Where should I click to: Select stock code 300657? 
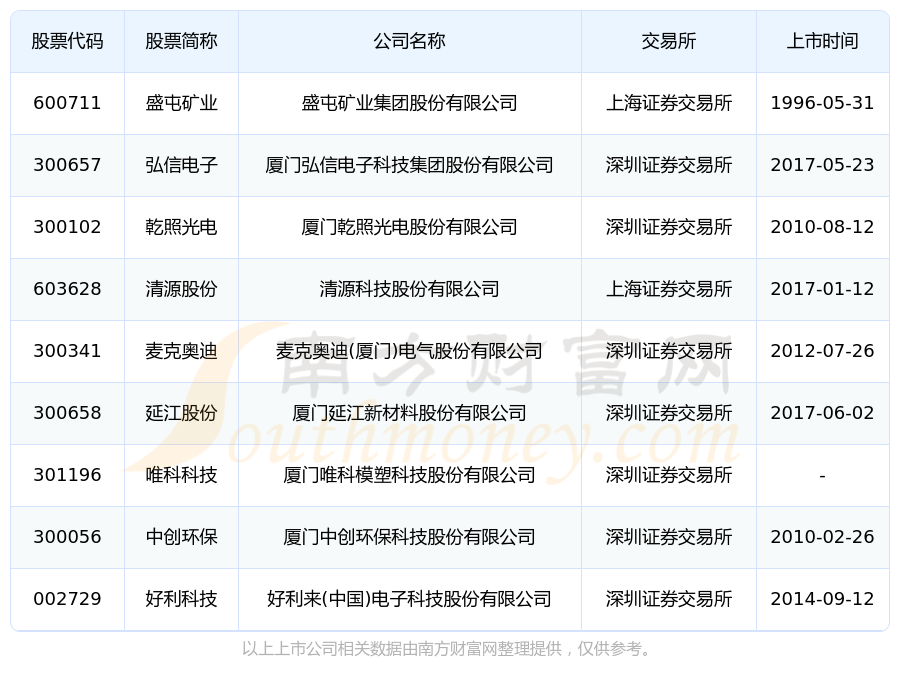67,165
